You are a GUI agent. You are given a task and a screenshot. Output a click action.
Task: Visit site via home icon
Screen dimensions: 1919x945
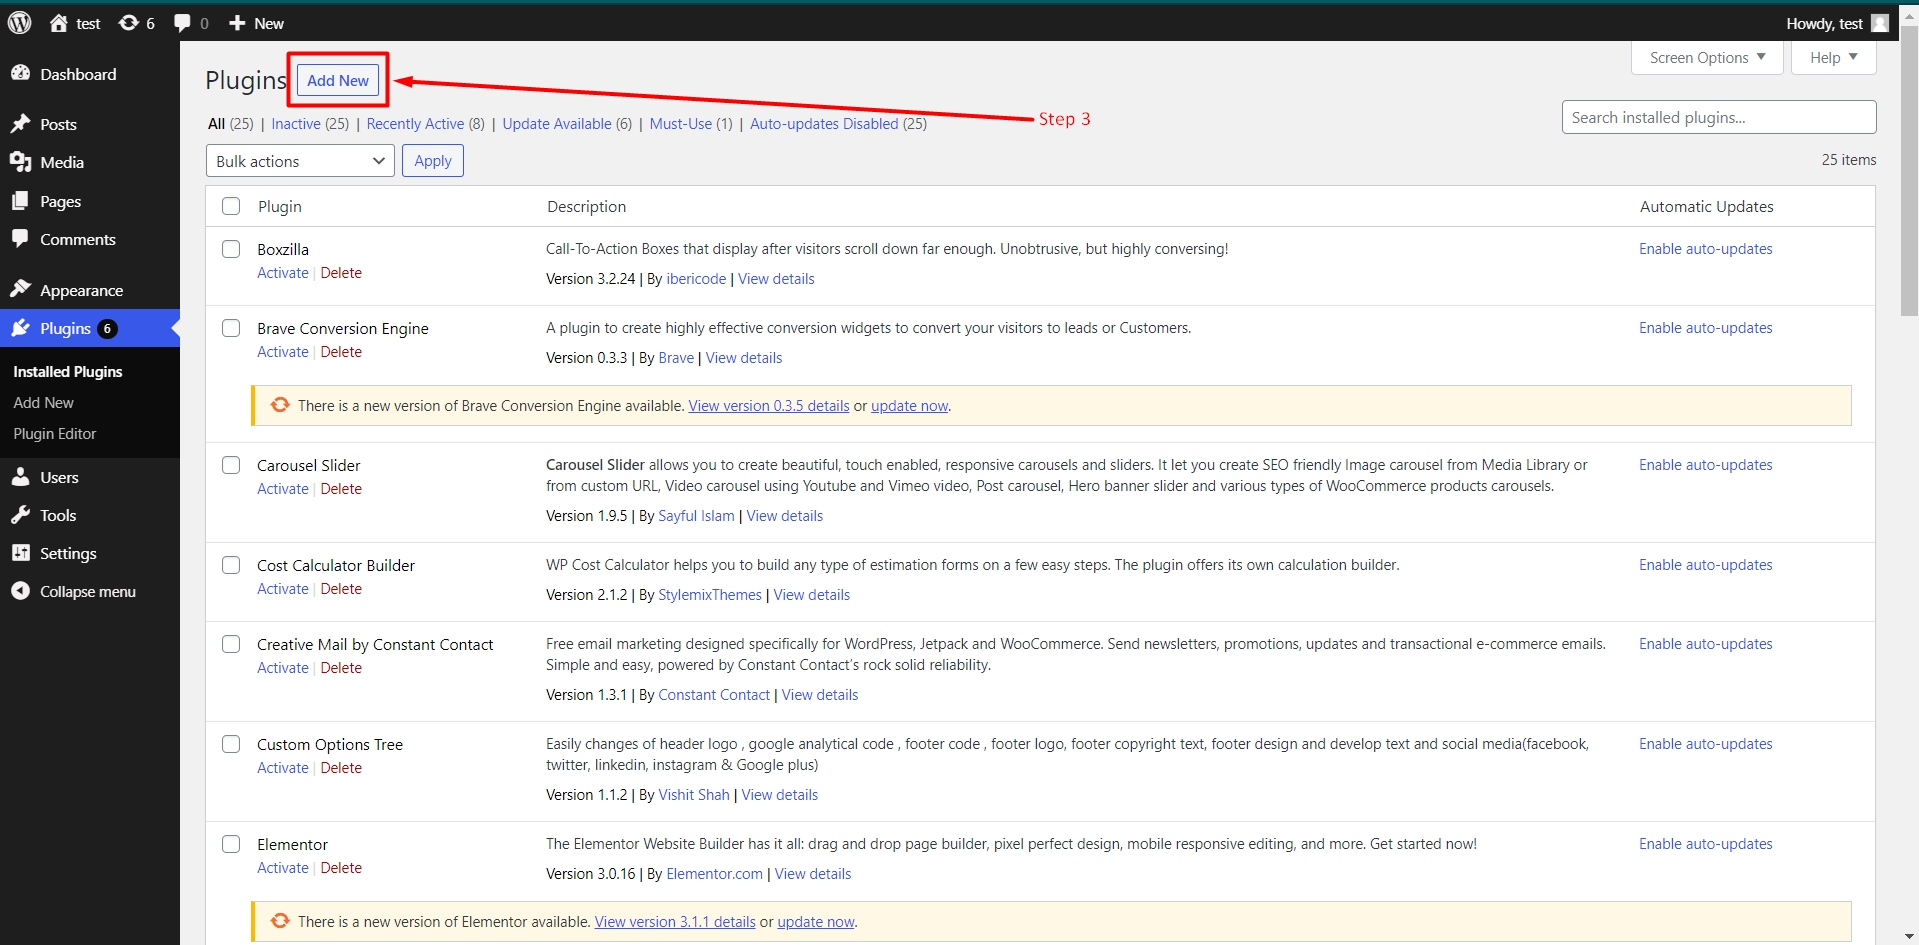click(59, 23)
